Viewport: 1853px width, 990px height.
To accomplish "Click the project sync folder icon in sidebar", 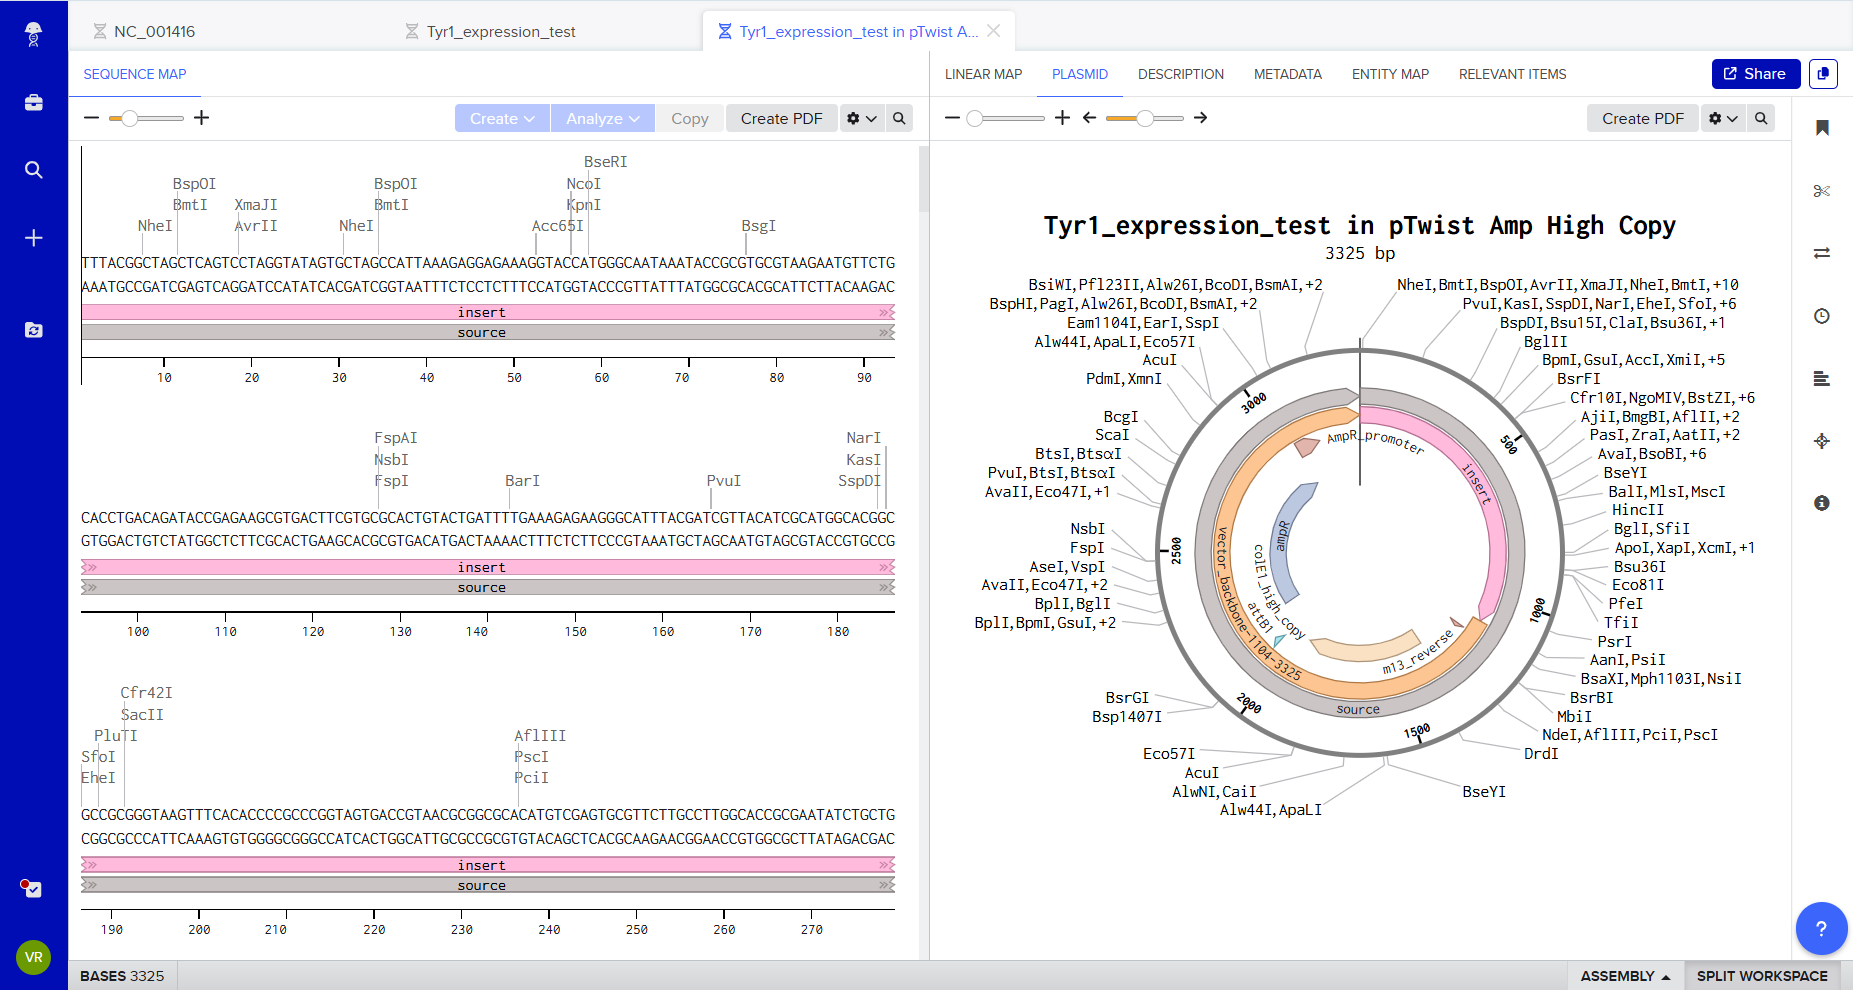I will tap(33, 330).
